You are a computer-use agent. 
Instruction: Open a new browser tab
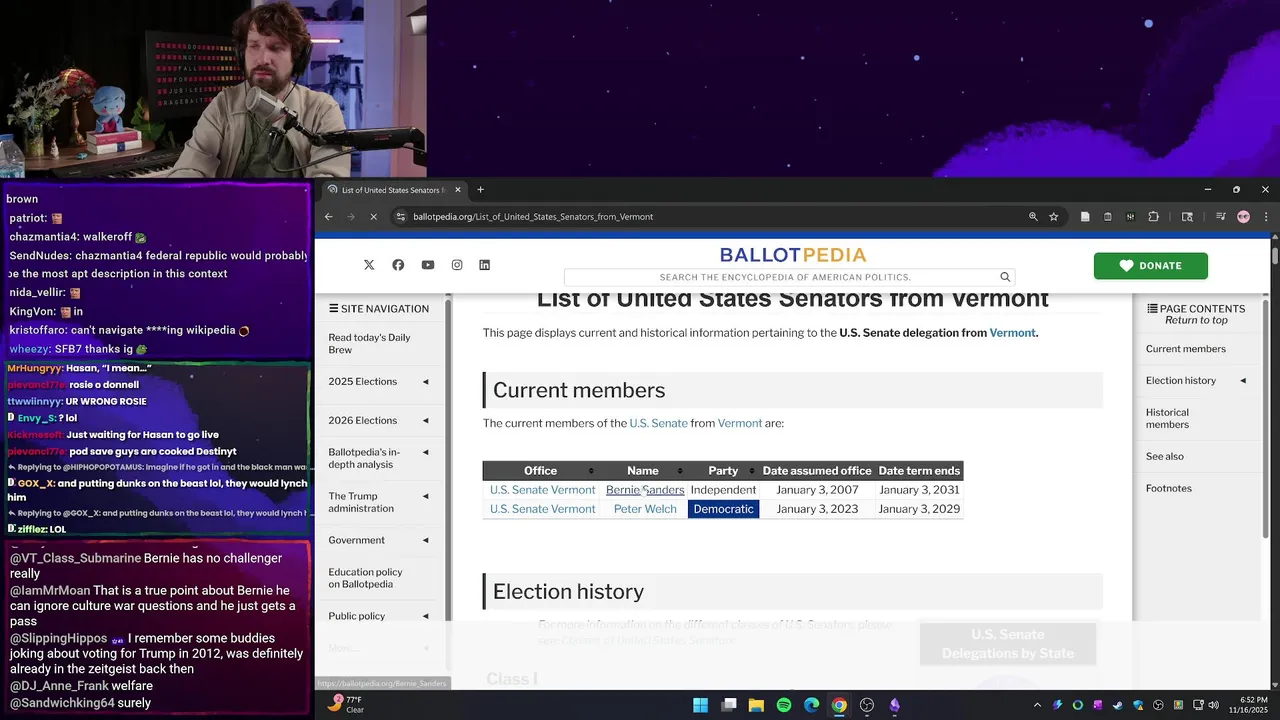(x=480, y=190)
